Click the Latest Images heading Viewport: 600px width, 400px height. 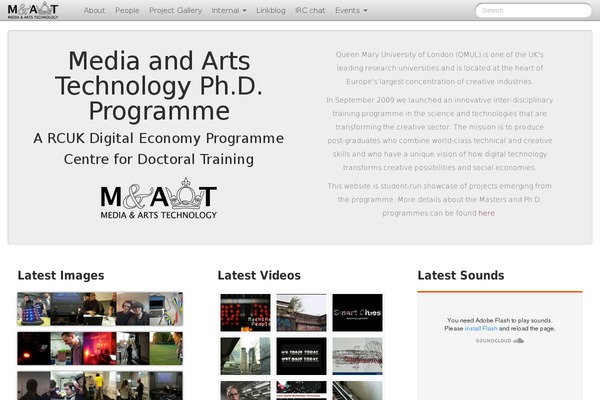point(61,275)
